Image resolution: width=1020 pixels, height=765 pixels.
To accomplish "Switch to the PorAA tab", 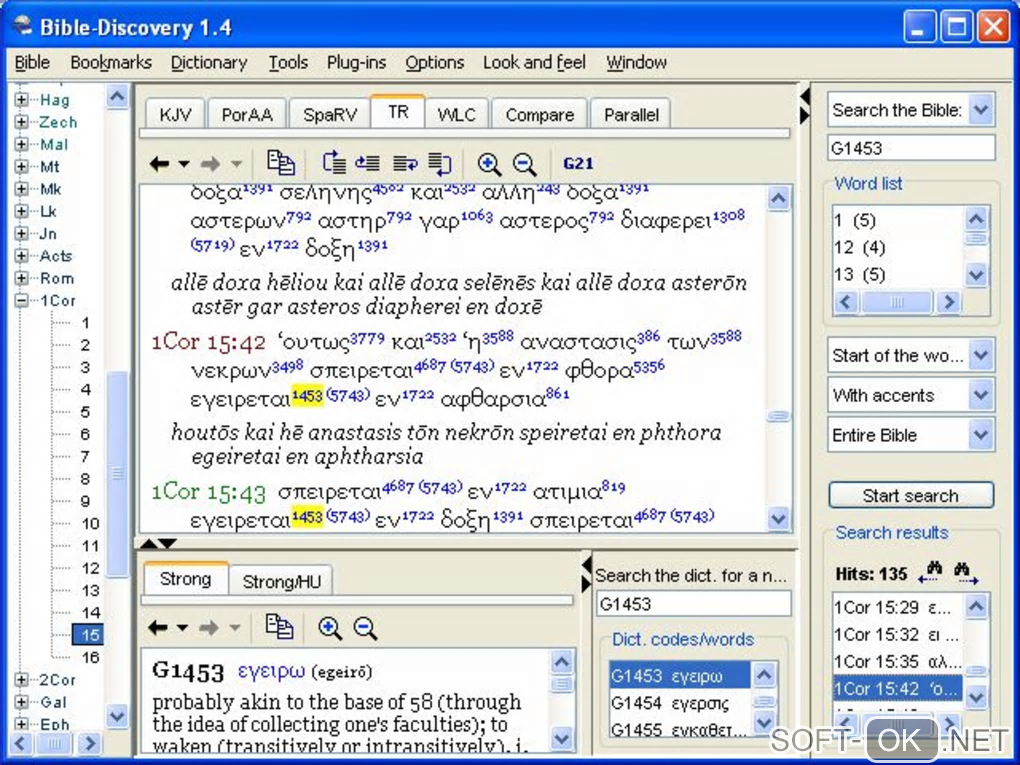I will pyautogui.click(x=247, y=114).
